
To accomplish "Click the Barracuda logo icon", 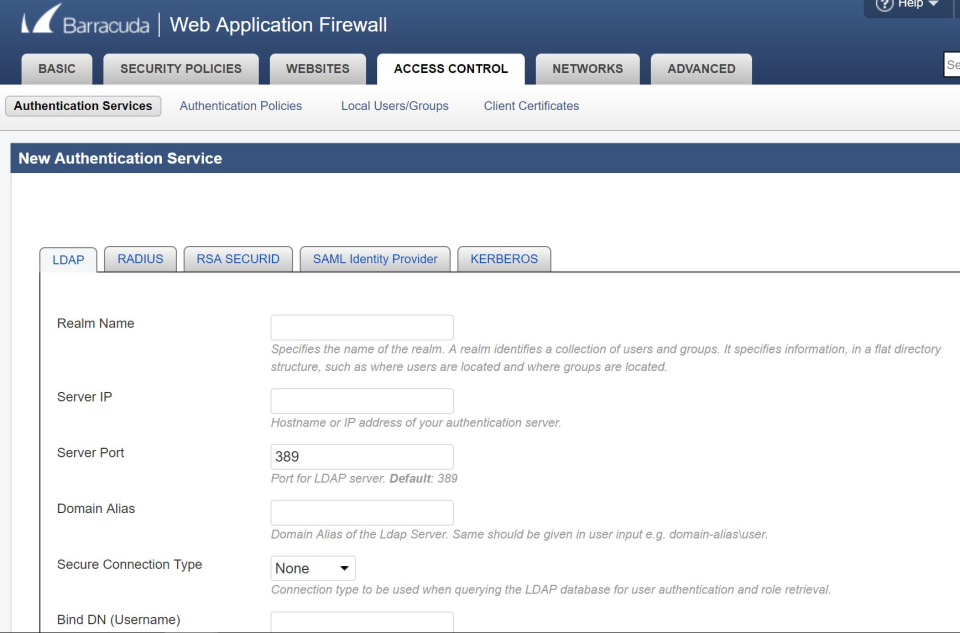I will tap(41, 22).
